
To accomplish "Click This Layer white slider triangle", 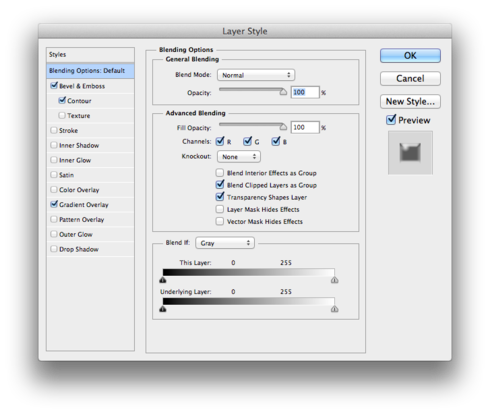I will [334, 280].
